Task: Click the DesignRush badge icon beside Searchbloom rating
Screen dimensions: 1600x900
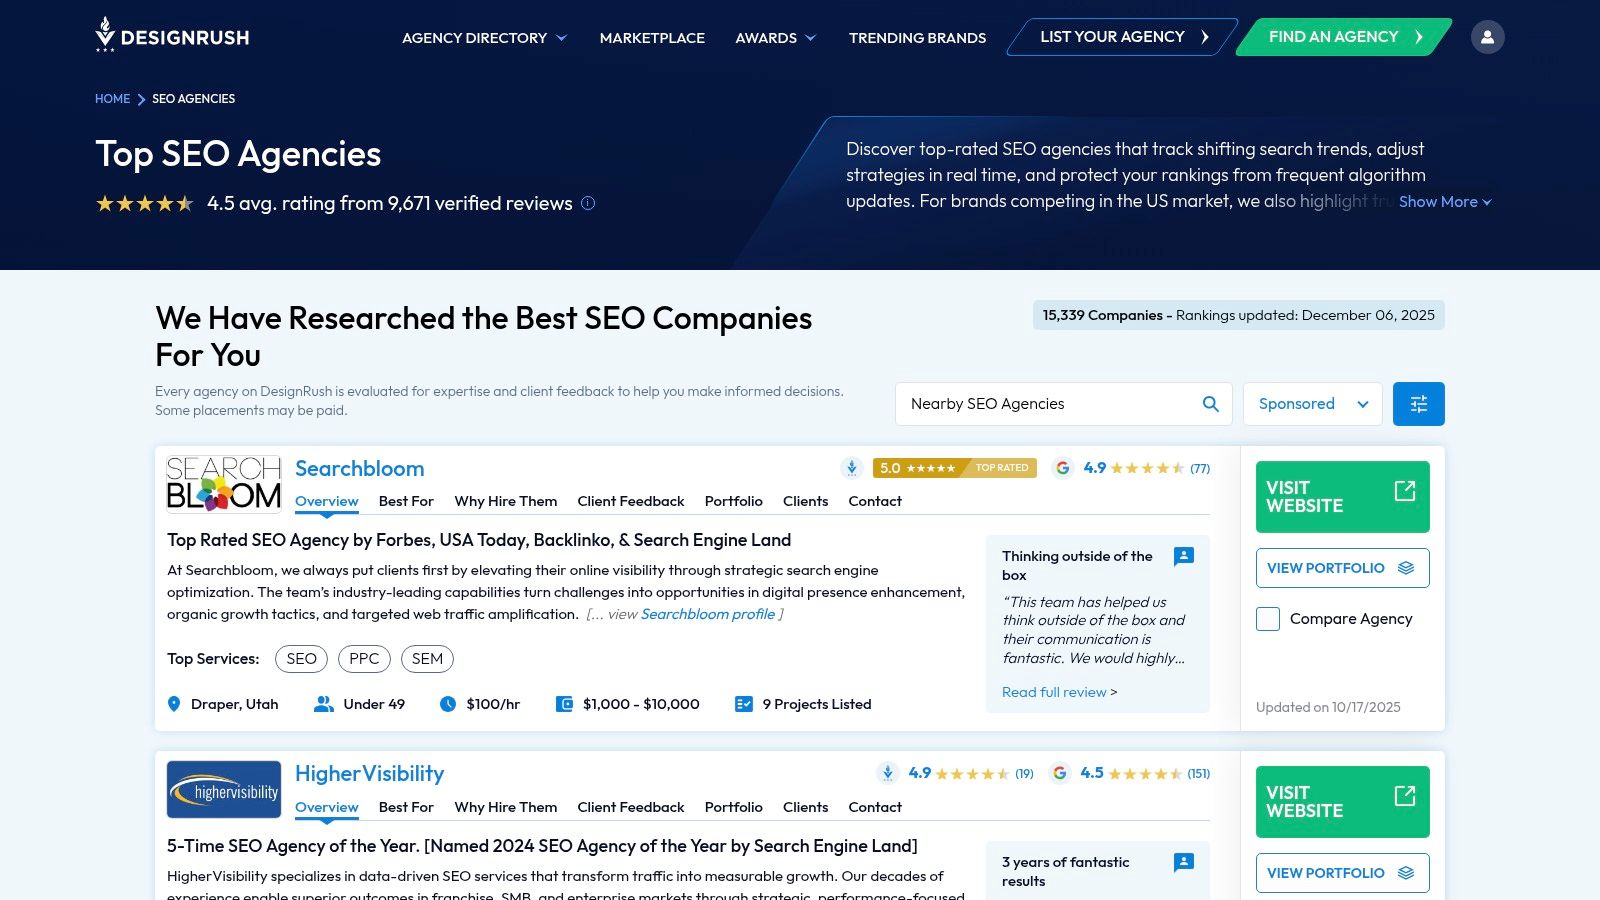Action: tap(851, 468)
